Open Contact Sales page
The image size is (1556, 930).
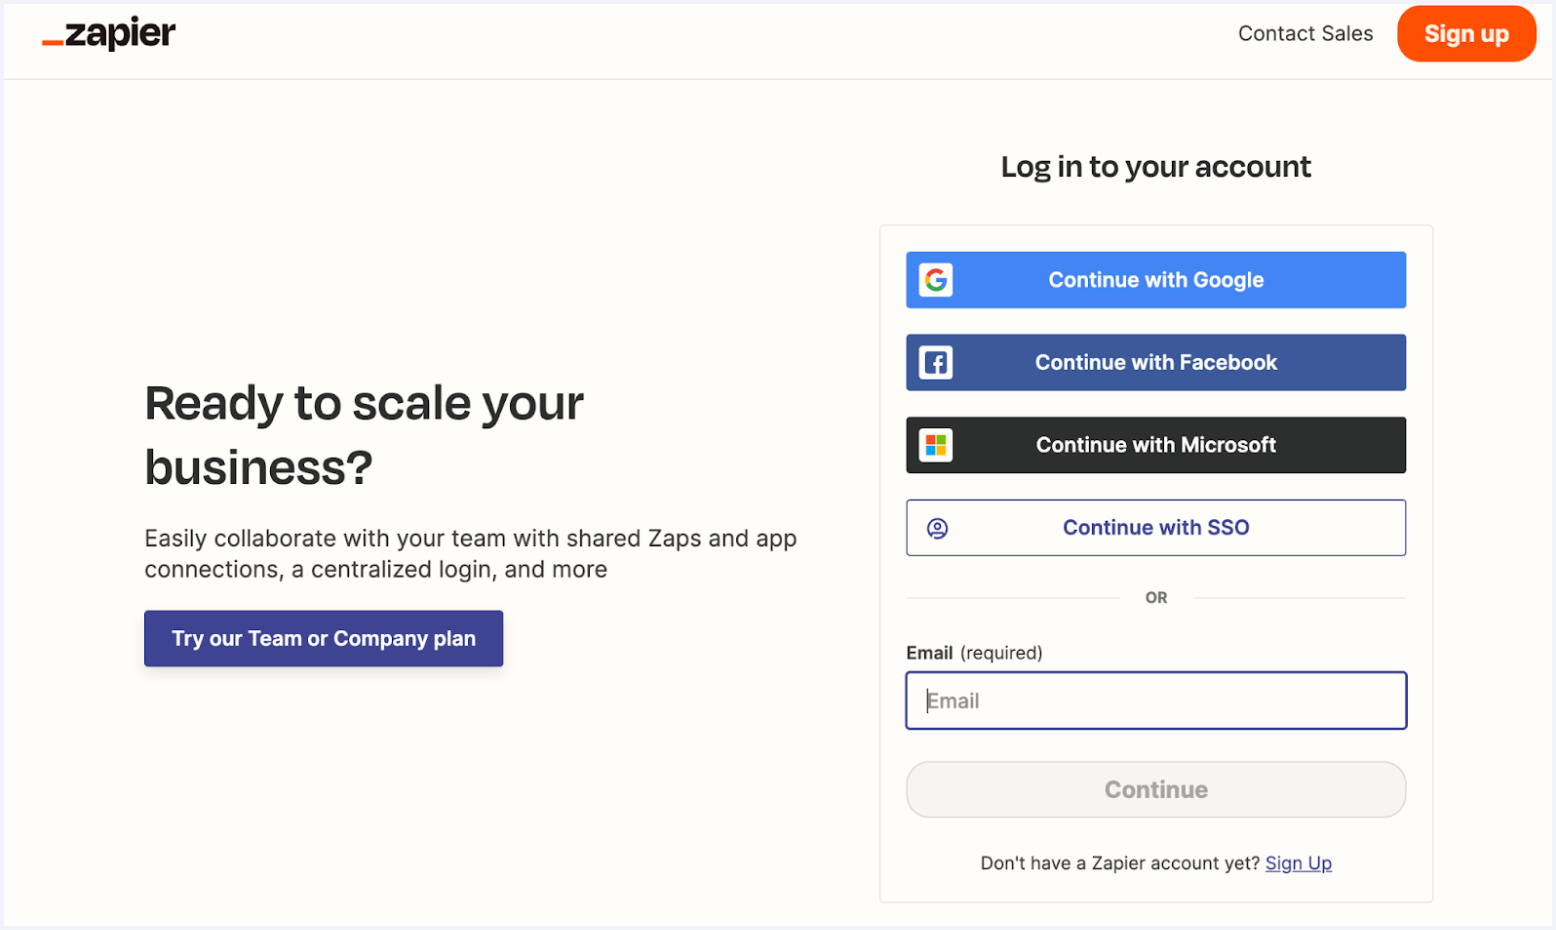click(x=1305, y=33)
